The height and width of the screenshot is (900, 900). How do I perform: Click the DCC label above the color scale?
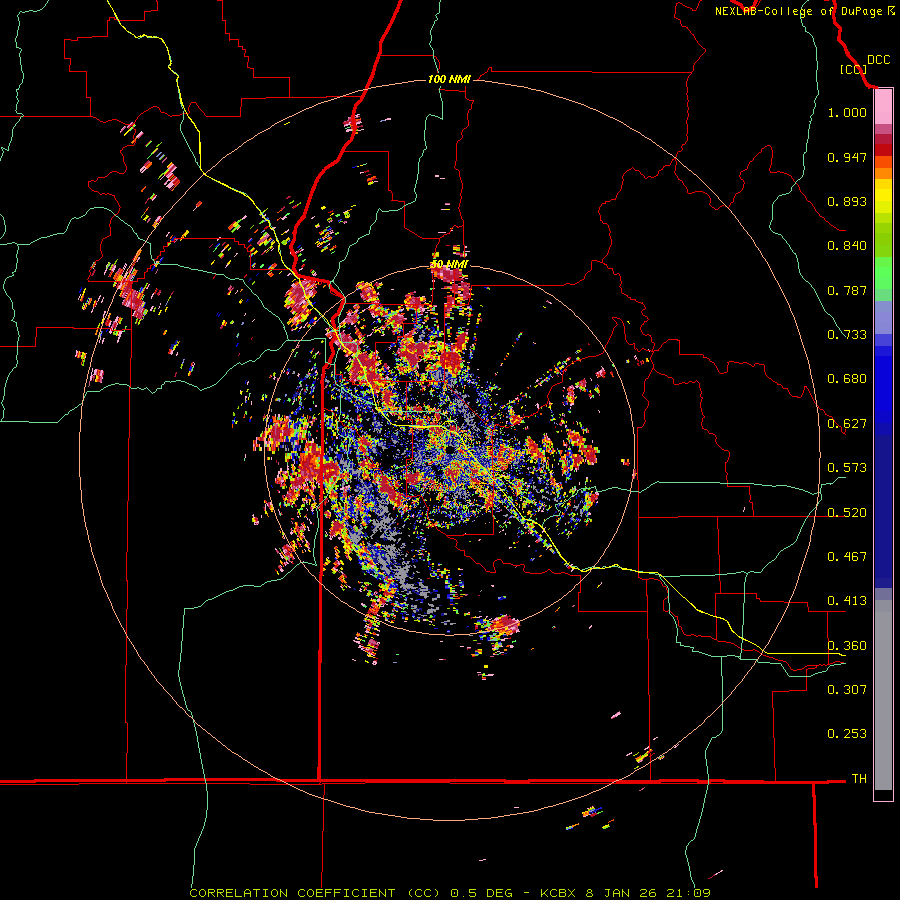pos(879,60)
